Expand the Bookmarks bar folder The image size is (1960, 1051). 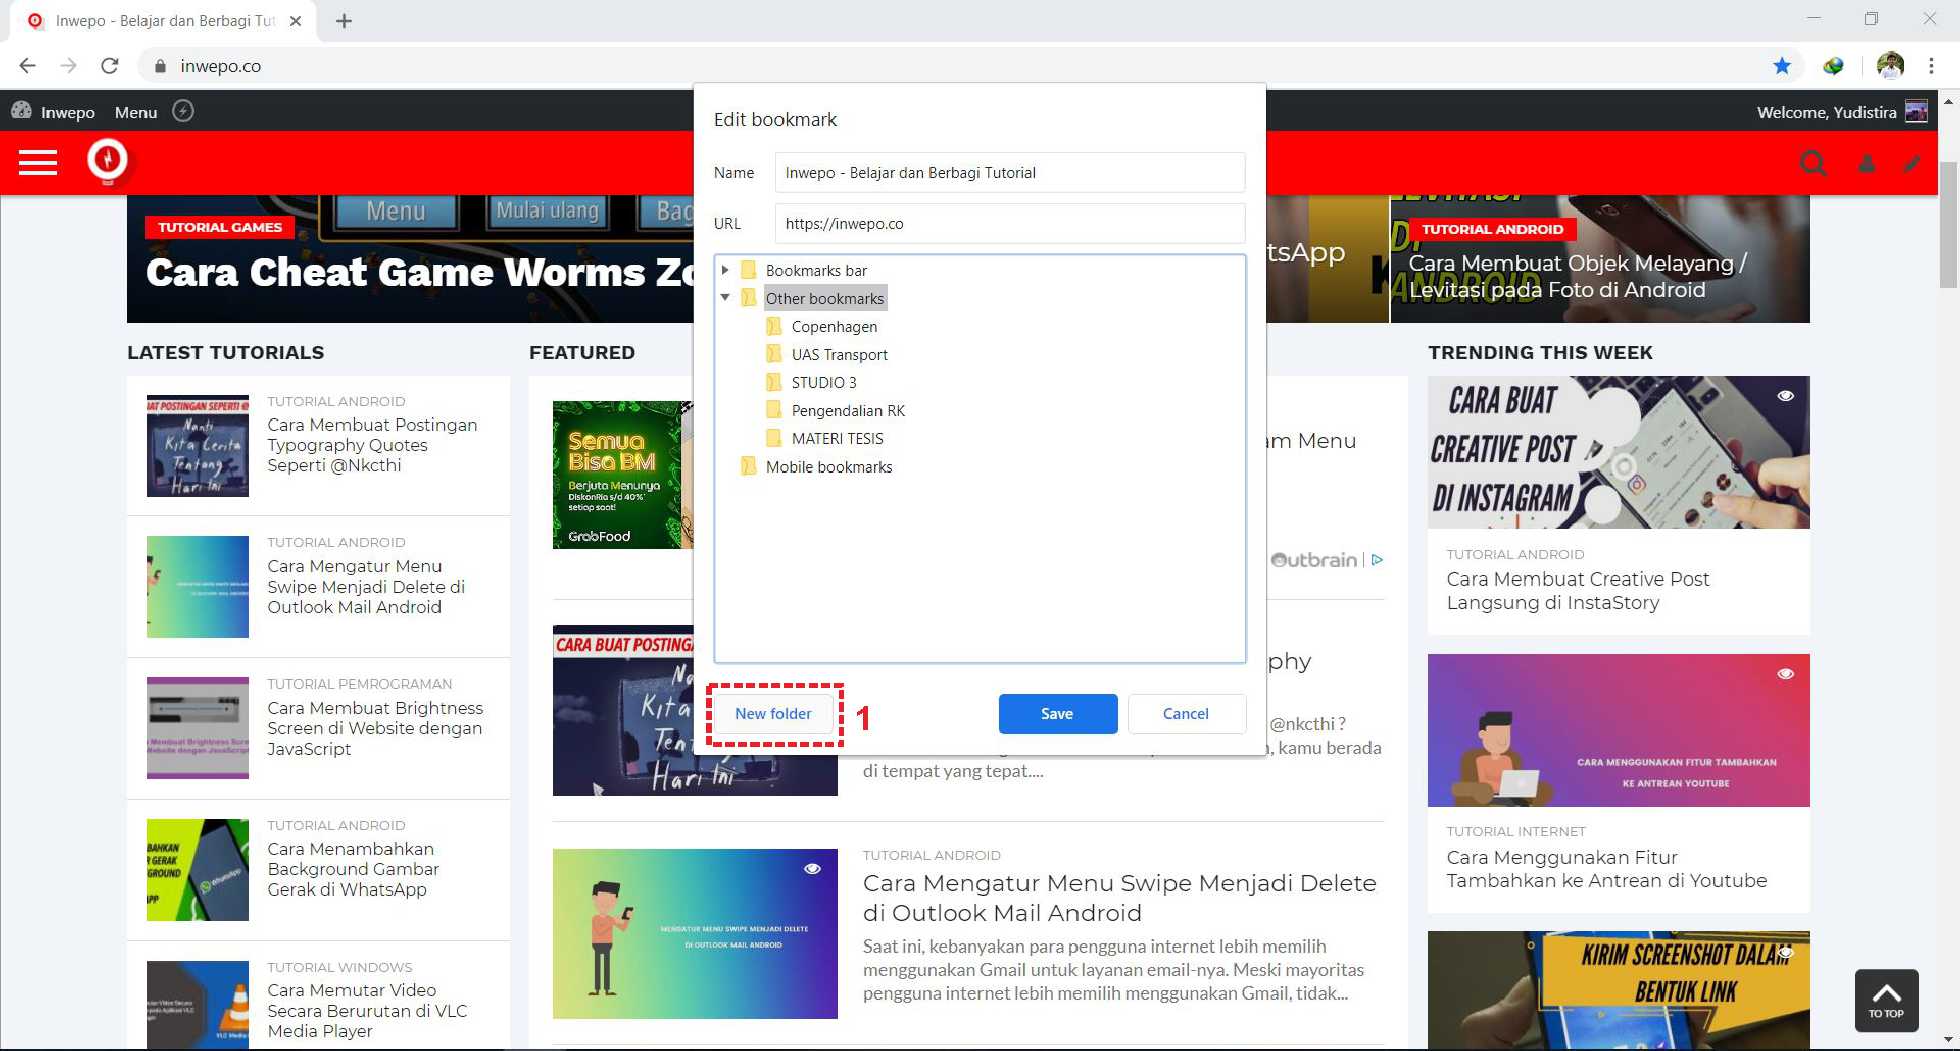[725, 270]
